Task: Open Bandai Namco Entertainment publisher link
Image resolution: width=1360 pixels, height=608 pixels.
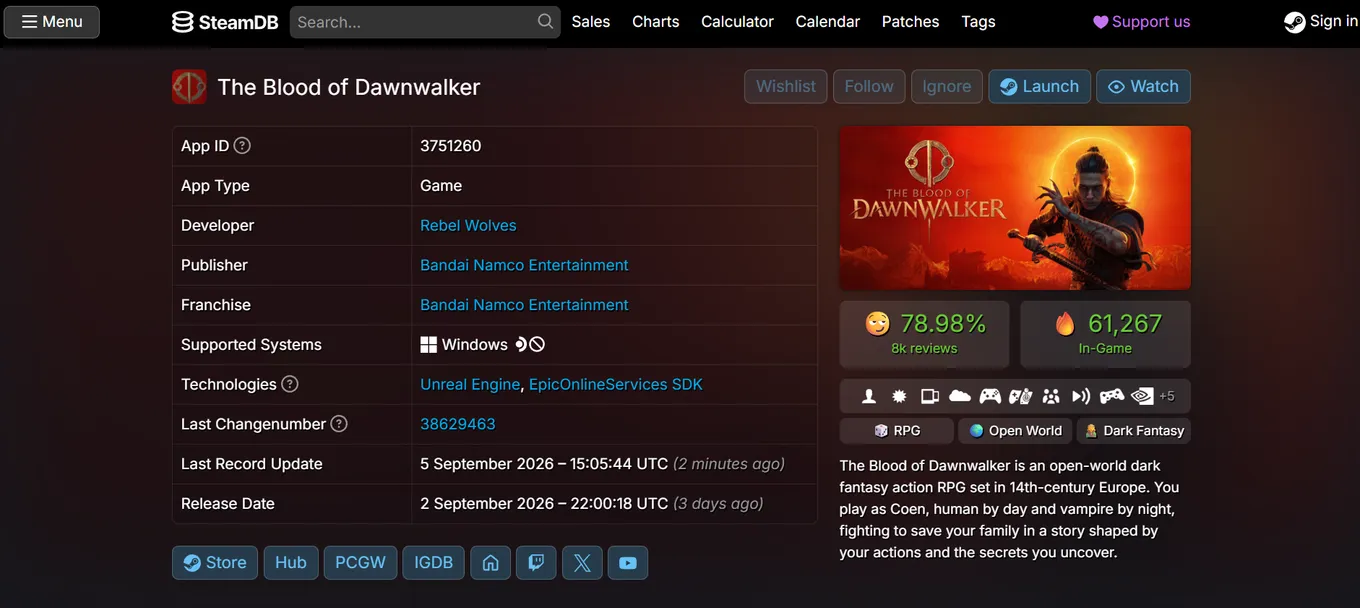Action: point(524,265)
